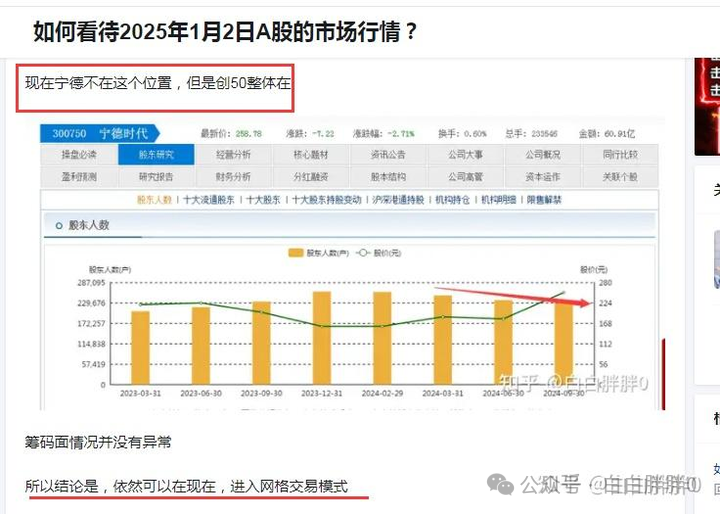Click the 287,095 left axis value
The height and width of the screenshot is (514, 720).
pyautogui.click(x=91, y=283)
